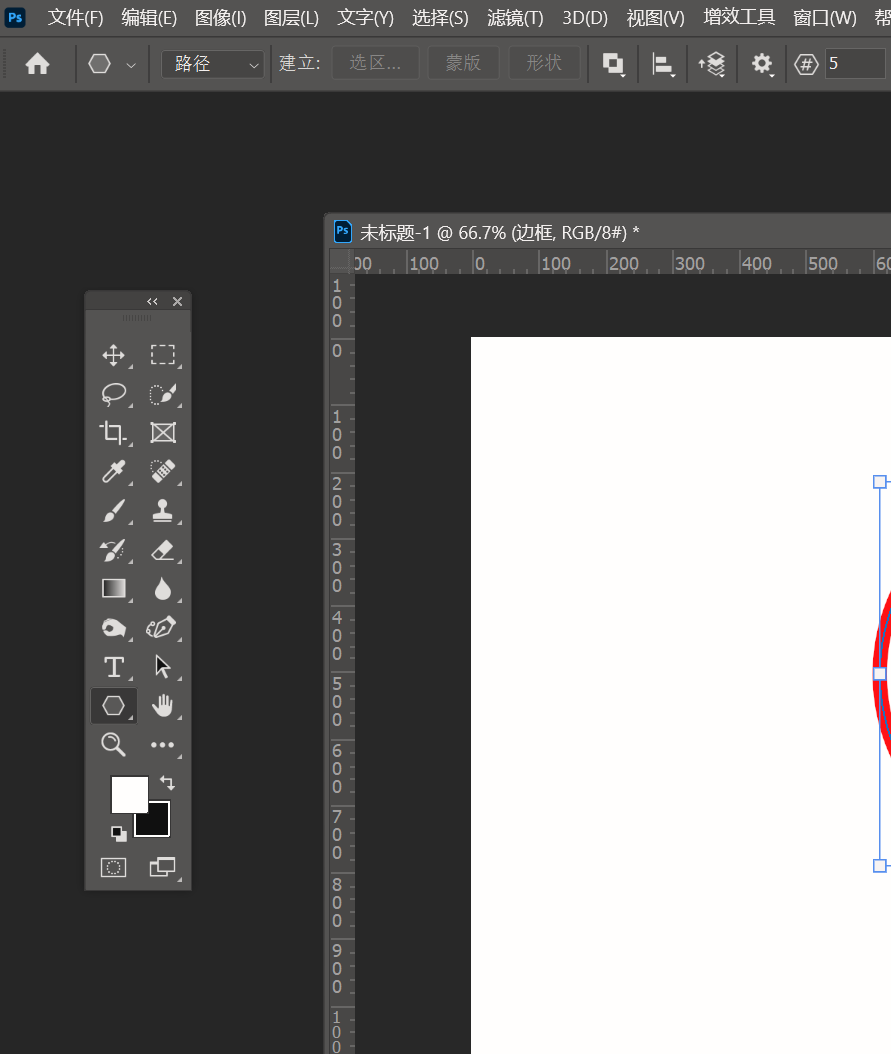Select the Rectangular Marquee tool
This screenshot has width=891, height=1054.
(x=163, y=355)
